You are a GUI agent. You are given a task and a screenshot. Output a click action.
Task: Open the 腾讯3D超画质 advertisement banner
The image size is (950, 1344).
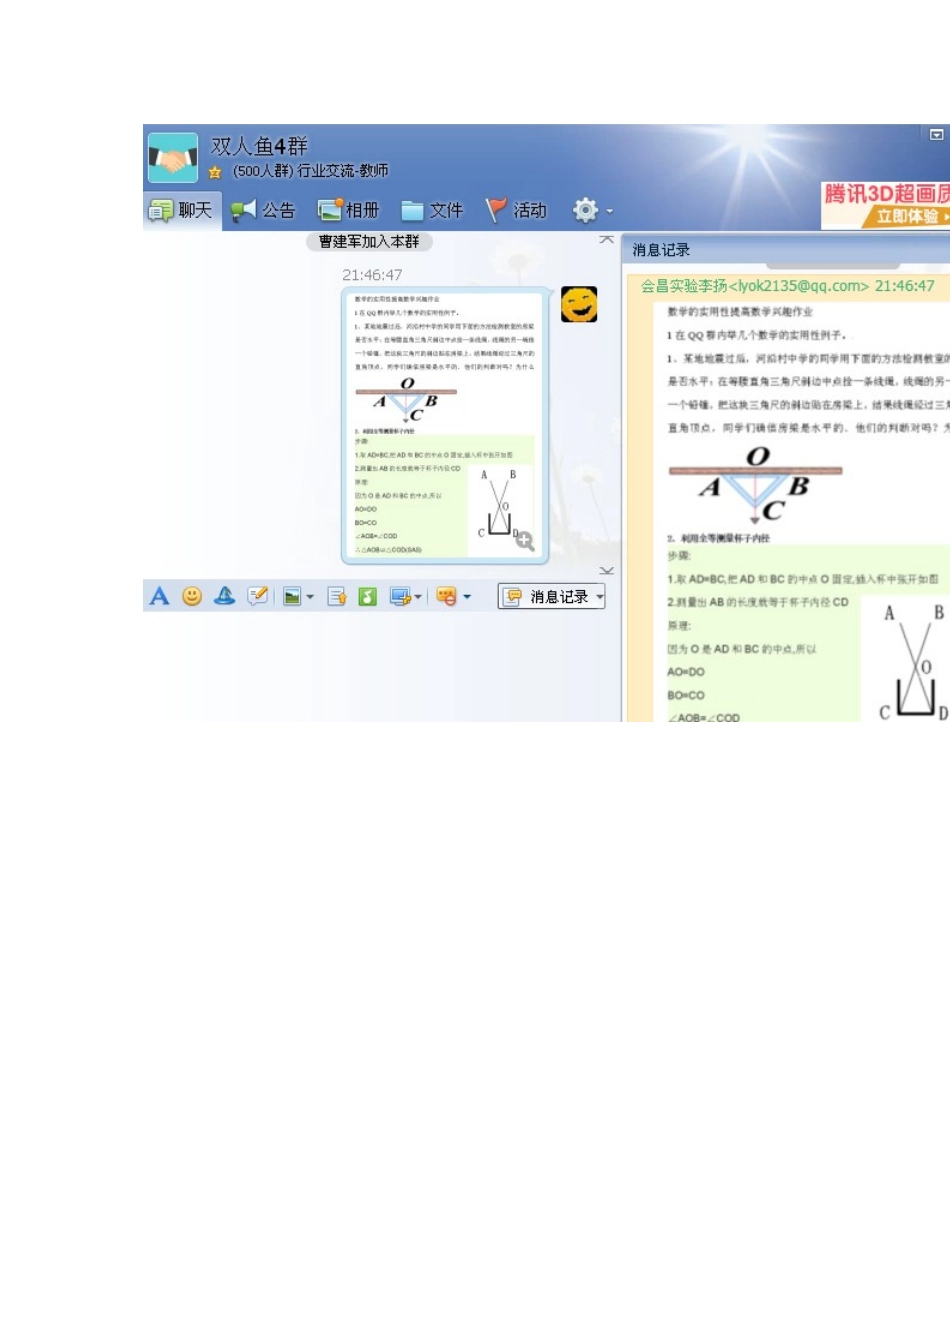point(885,204)
